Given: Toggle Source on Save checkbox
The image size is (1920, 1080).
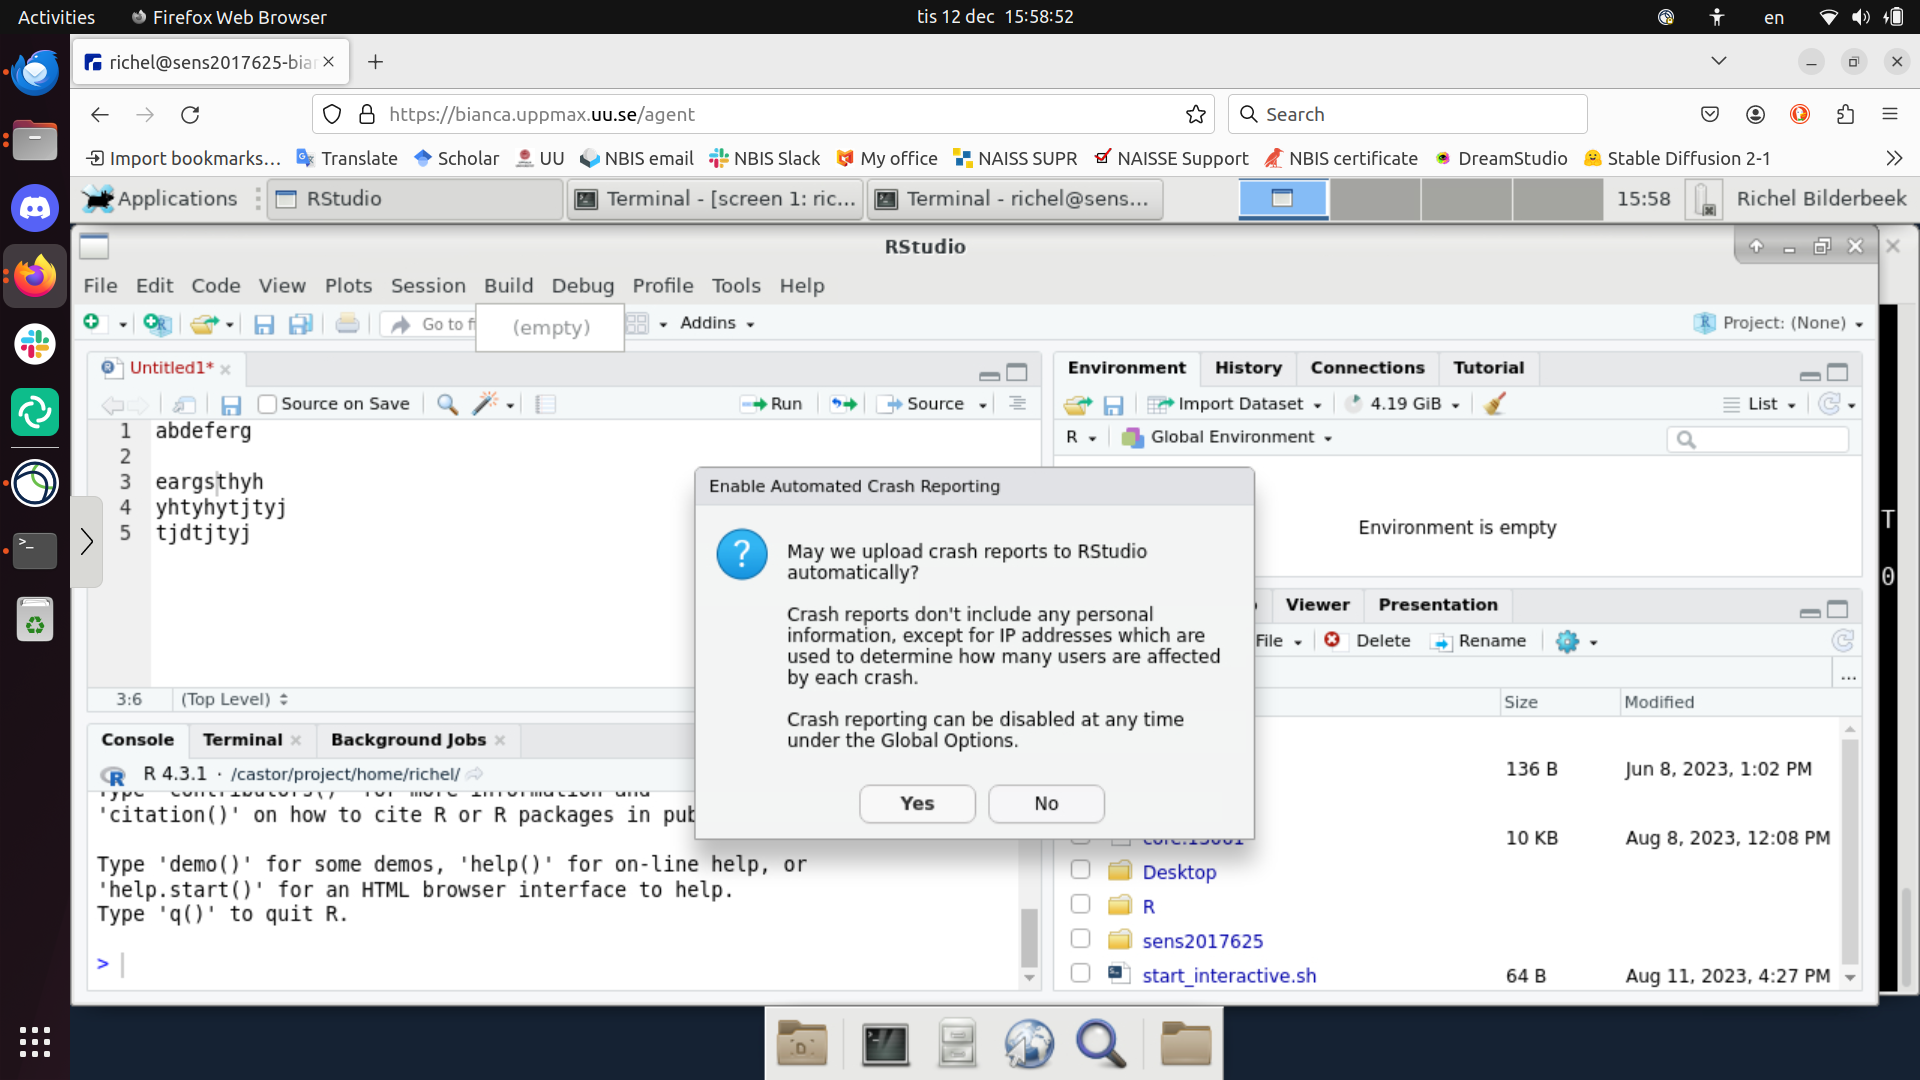Looking at the screenshot, I should tap(267, 404).
